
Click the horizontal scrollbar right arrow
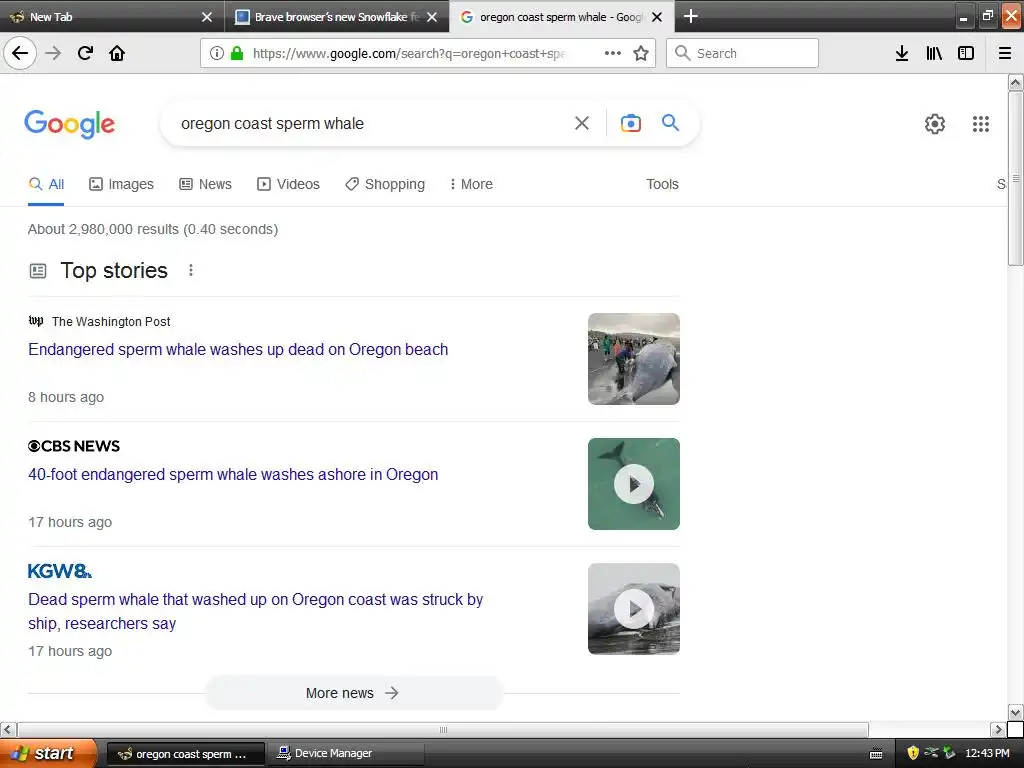pyautogui.click(x=998, y=729)
